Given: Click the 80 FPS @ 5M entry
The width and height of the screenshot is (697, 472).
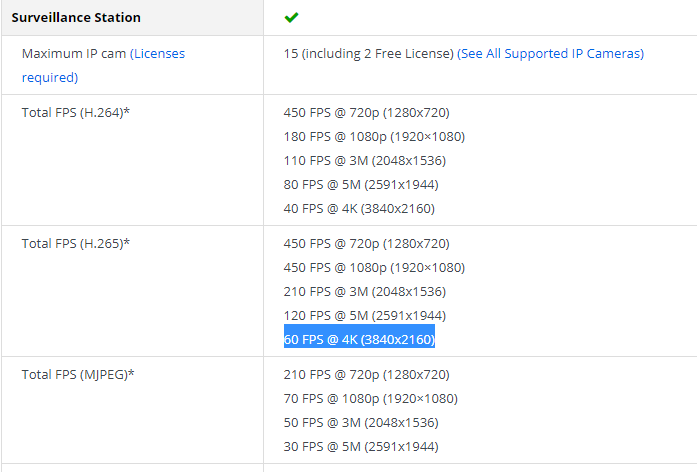Looking at the screenshot, I should click(x=361, y=184).
